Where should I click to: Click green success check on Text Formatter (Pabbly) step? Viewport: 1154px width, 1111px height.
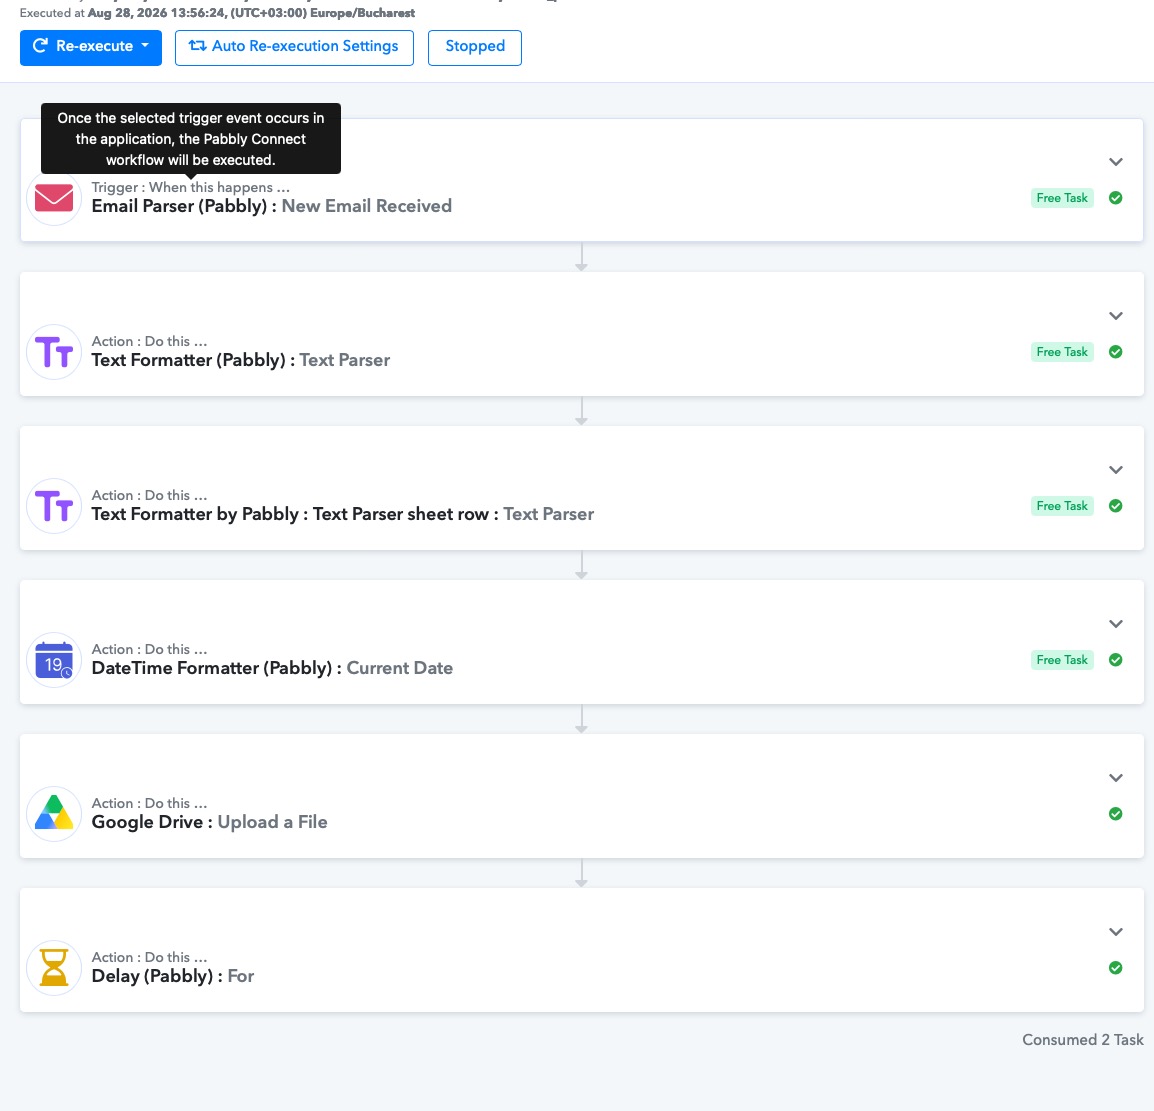(x=1116, y=352)
